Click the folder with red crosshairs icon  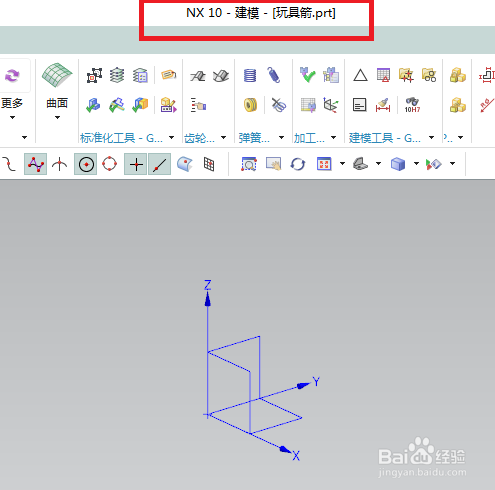click(x=406, y=75)
